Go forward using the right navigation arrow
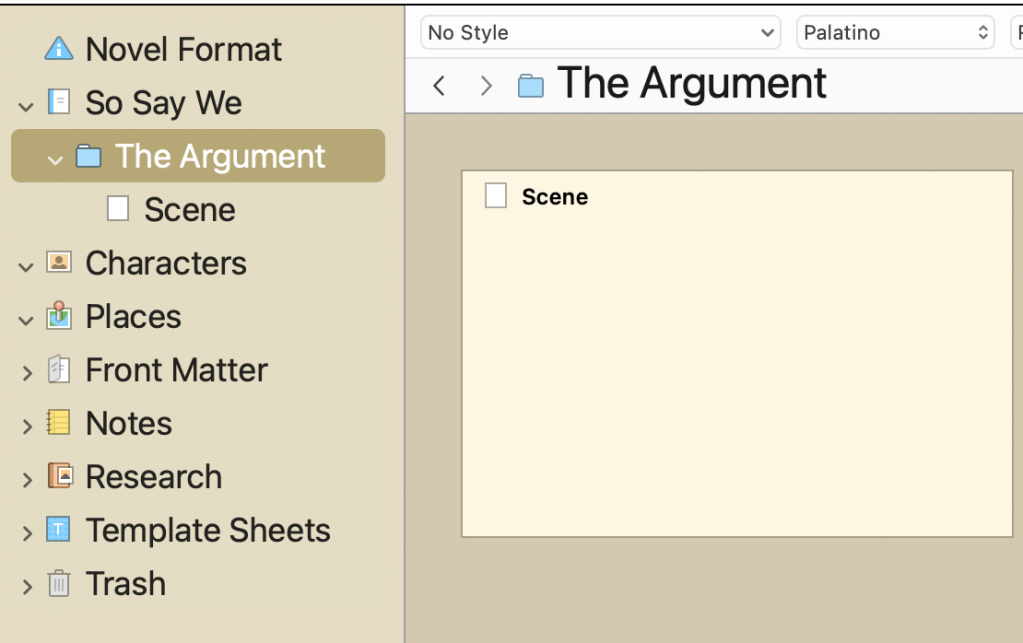The width and height of the screenshot is (1023, 643). tap(486, 86)
